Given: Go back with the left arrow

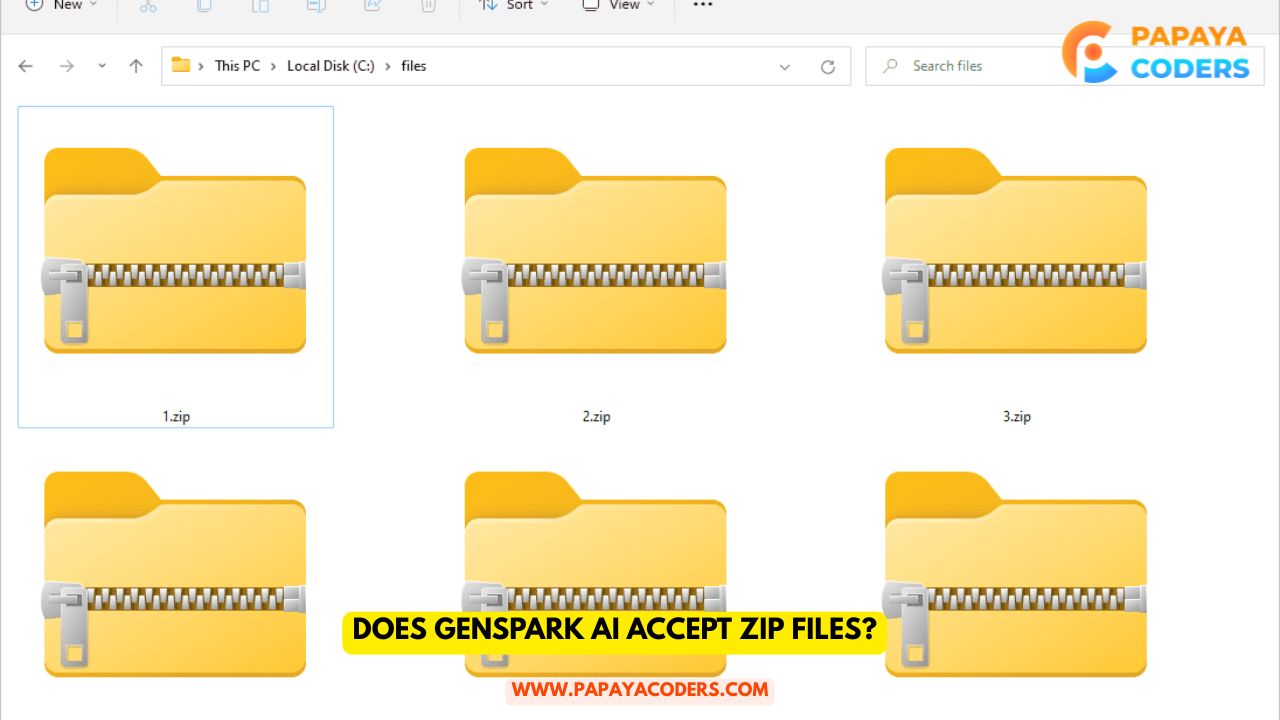Looking at the screenshot, I should coord(26,66).
